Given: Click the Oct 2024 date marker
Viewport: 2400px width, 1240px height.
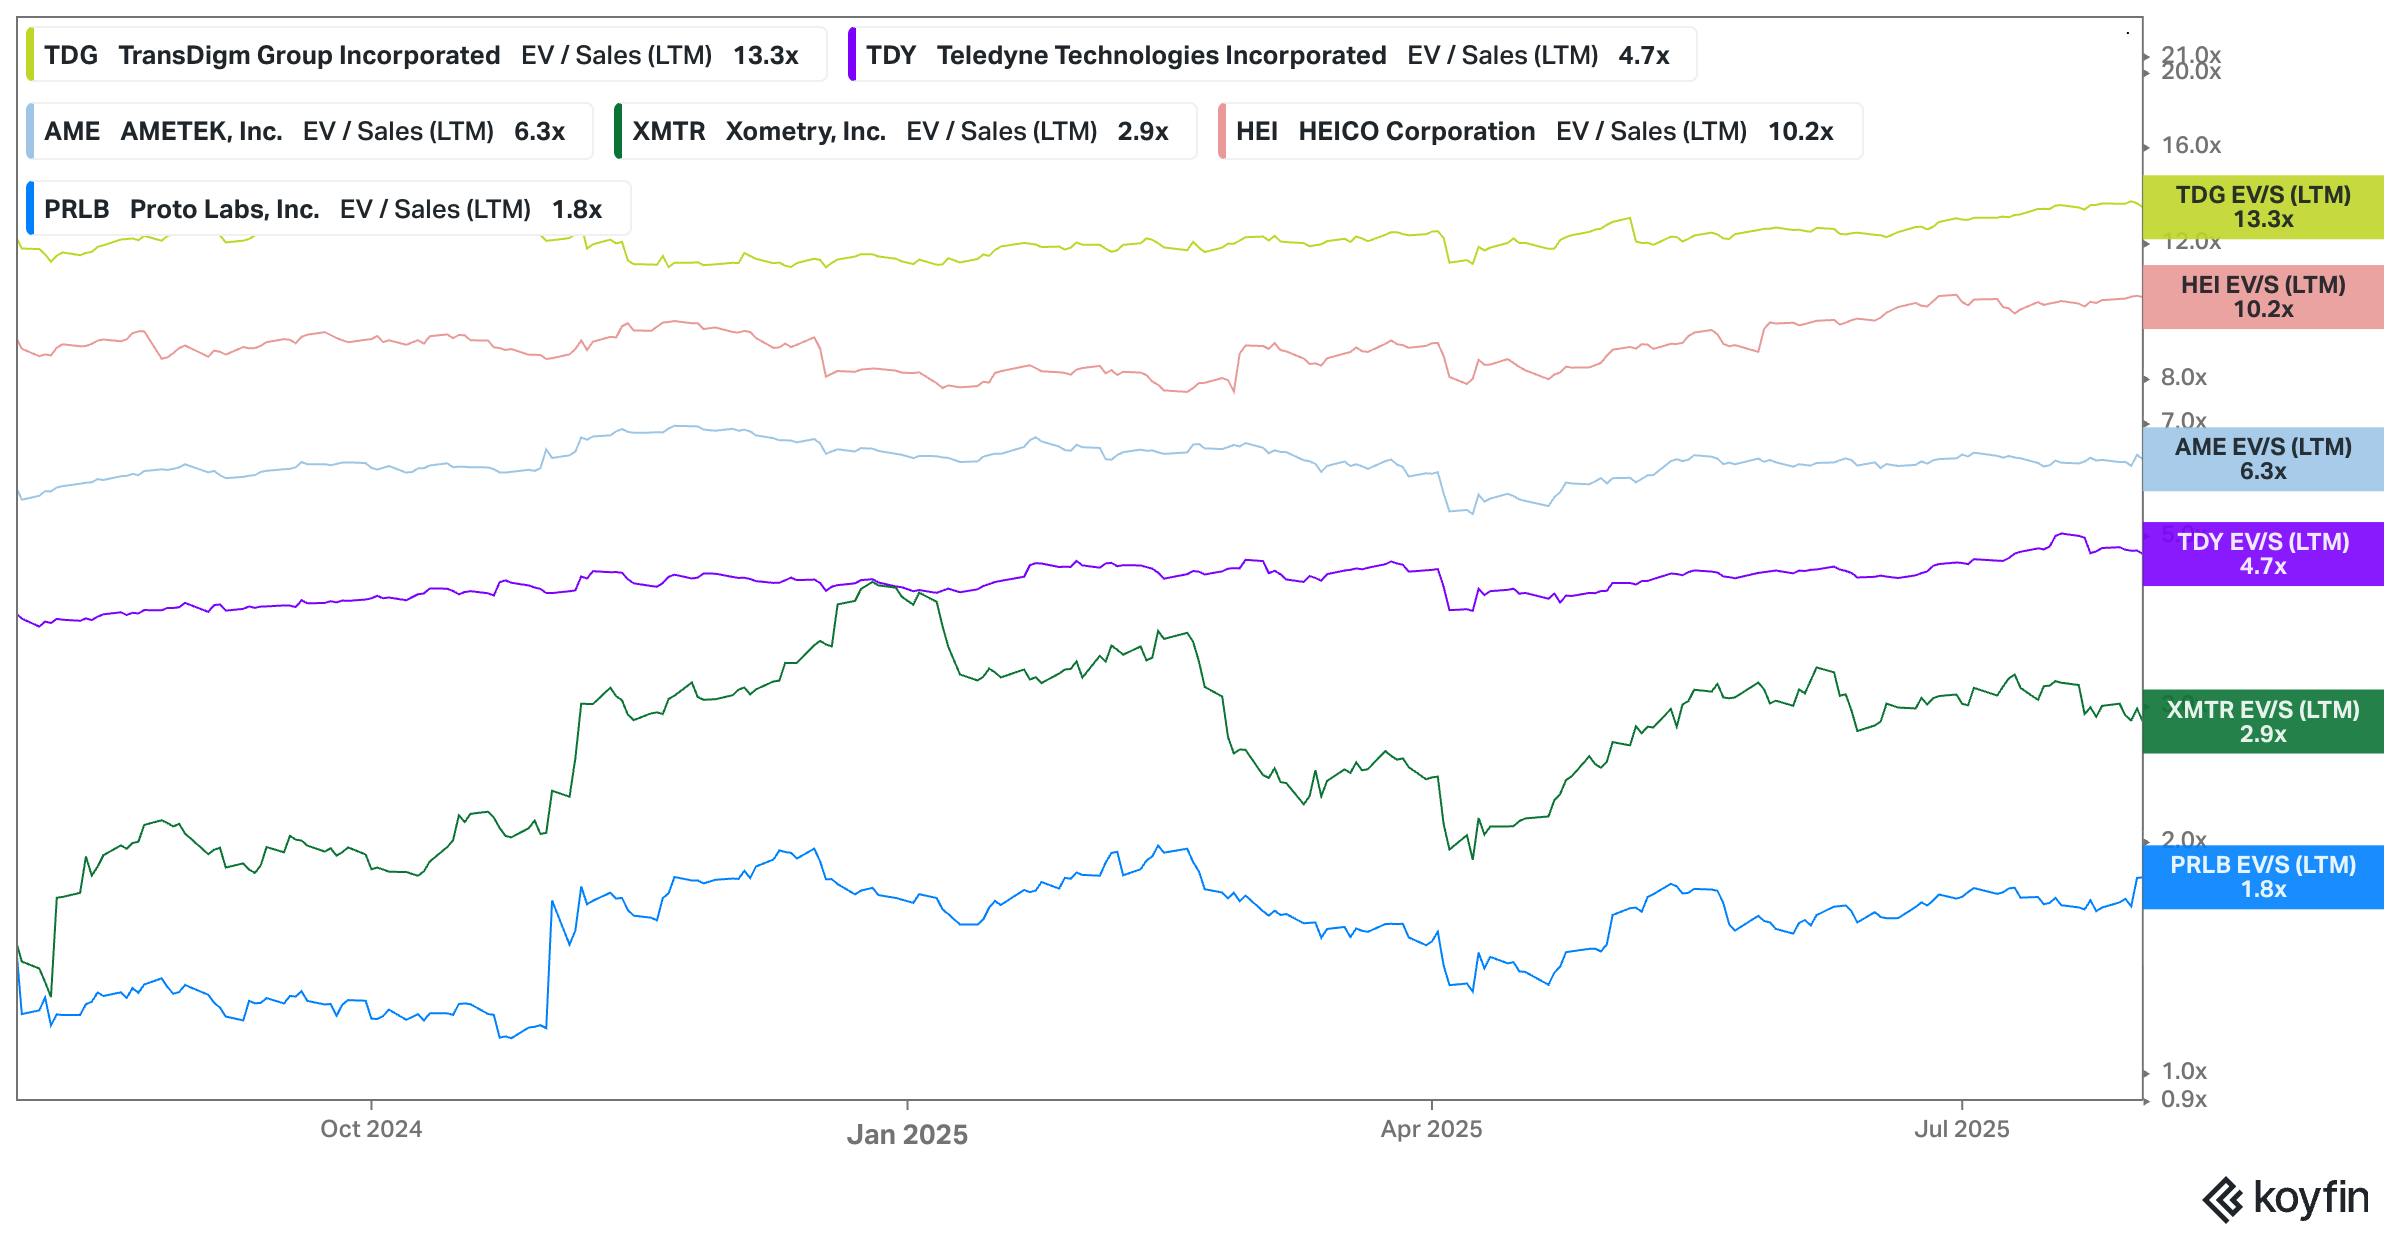Looking at the screenshot, I should (371, 1129).
